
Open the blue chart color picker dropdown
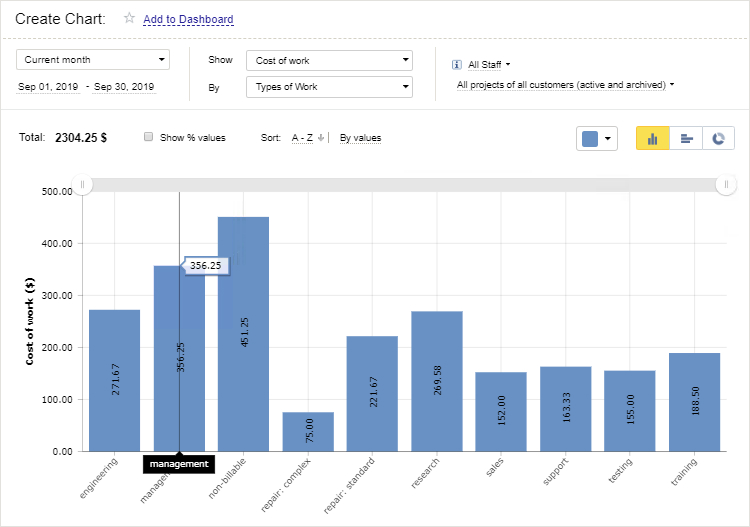pos(596,139)
